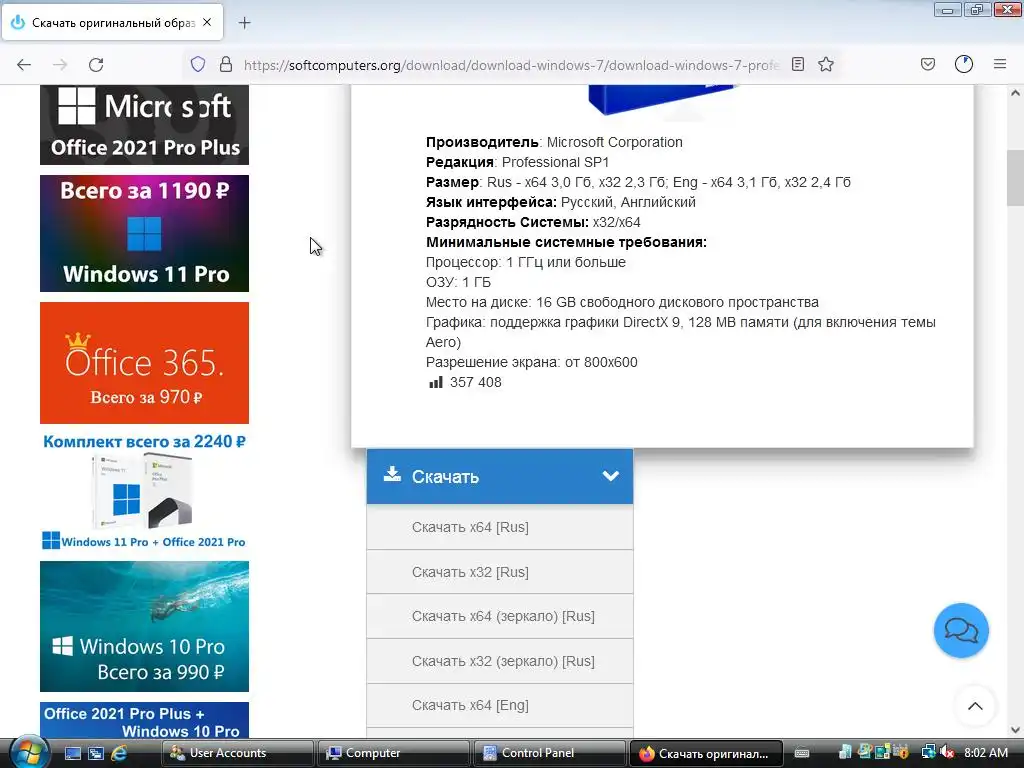The image size is (1024, 768).
Task: Click Скачать x64 [Eng] link
Action: [470, 705]
